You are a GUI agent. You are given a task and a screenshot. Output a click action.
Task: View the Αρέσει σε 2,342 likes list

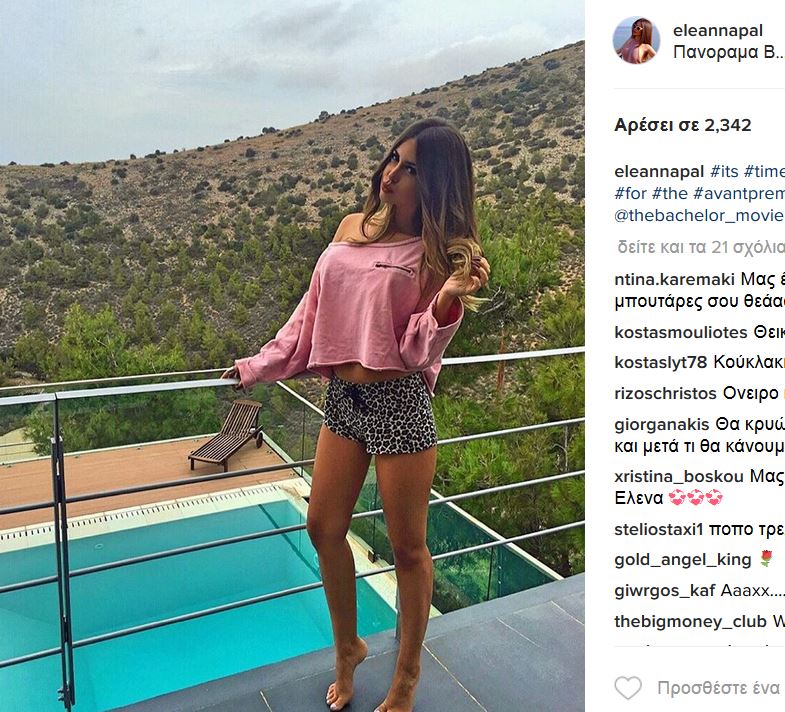[683, 125]
